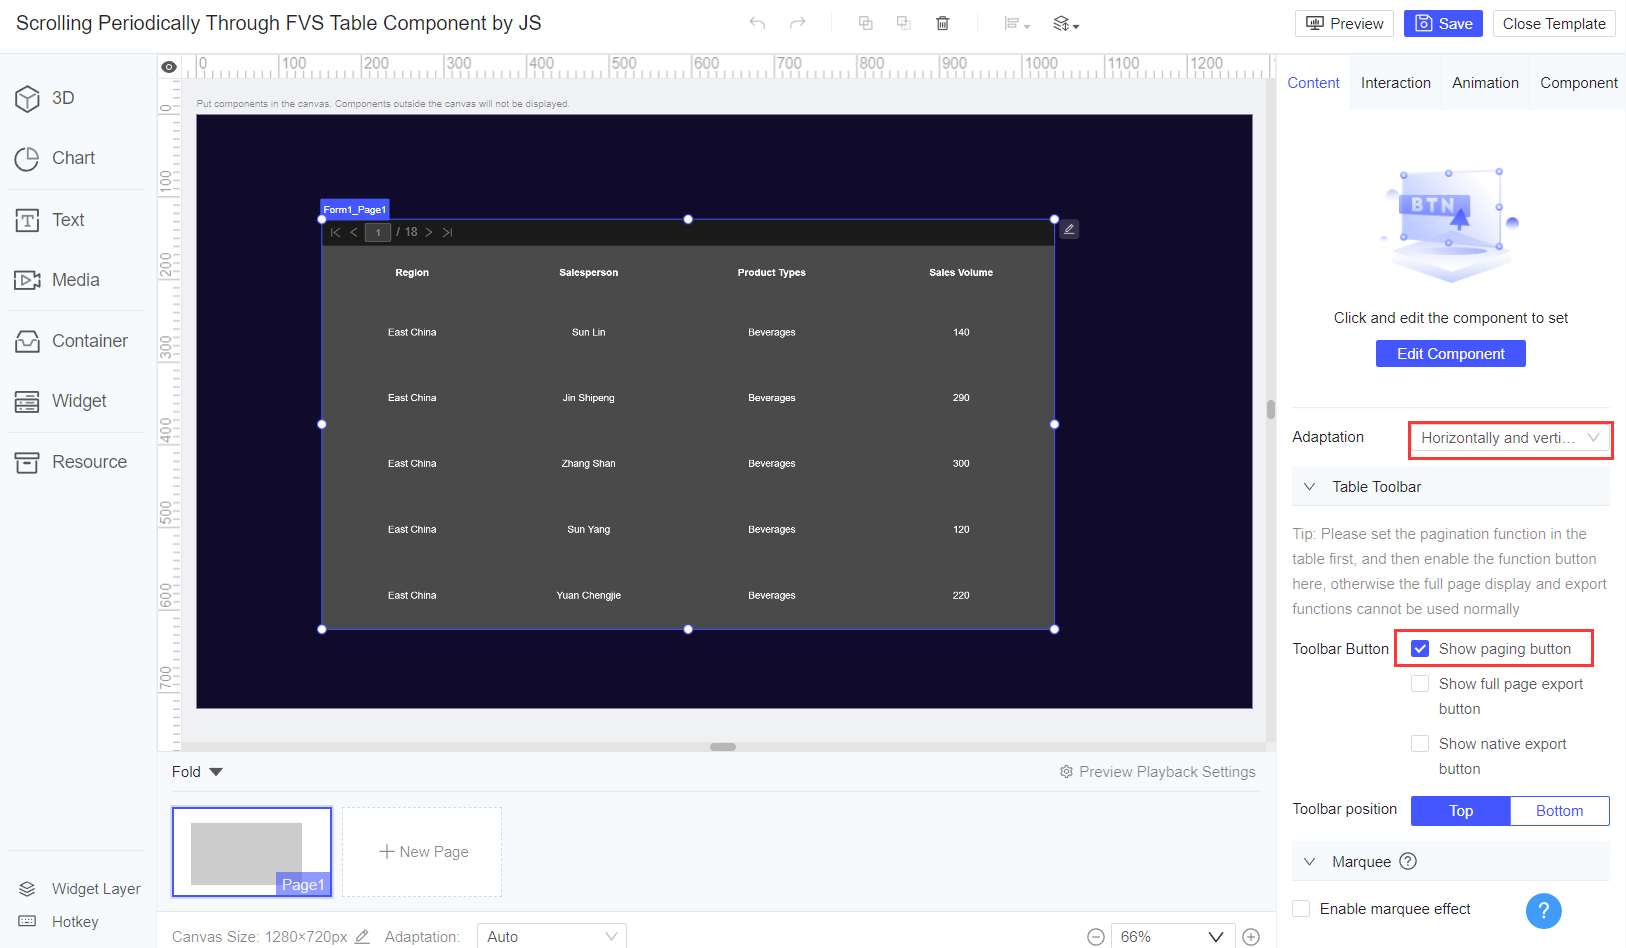Open the Hotkey list
Viewport: 1626px width, 948px height.
[59, 922]
